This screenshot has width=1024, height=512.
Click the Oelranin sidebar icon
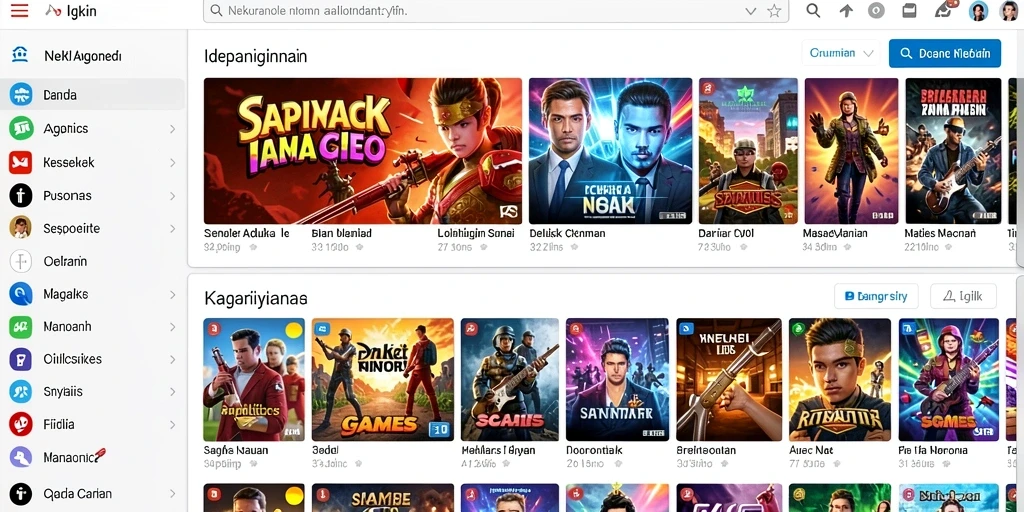[21, 261]
